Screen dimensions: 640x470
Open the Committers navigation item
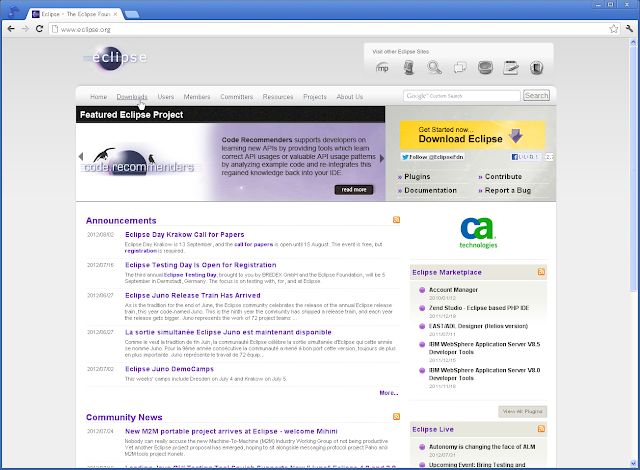(237, 97)
